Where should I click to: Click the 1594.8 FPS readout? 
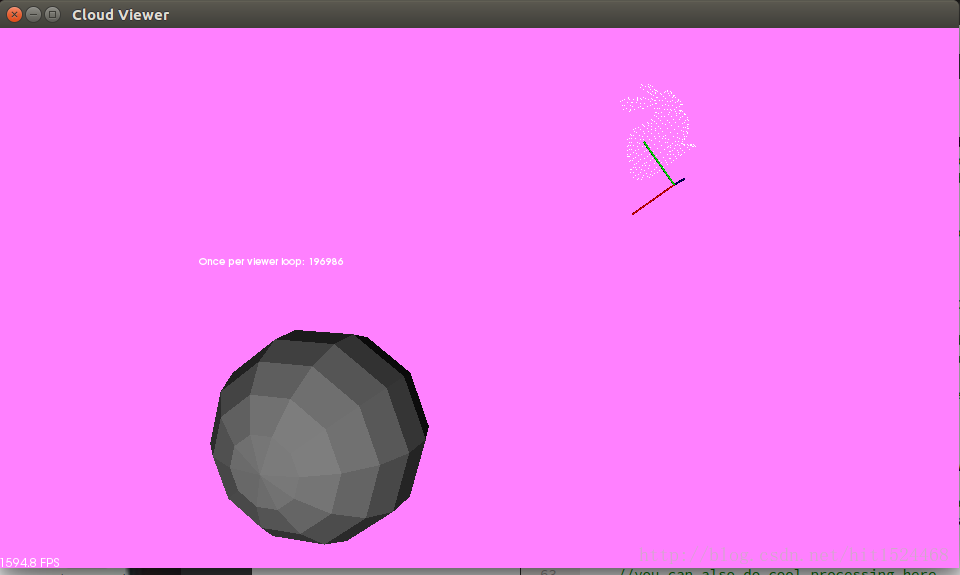point(30,562)
